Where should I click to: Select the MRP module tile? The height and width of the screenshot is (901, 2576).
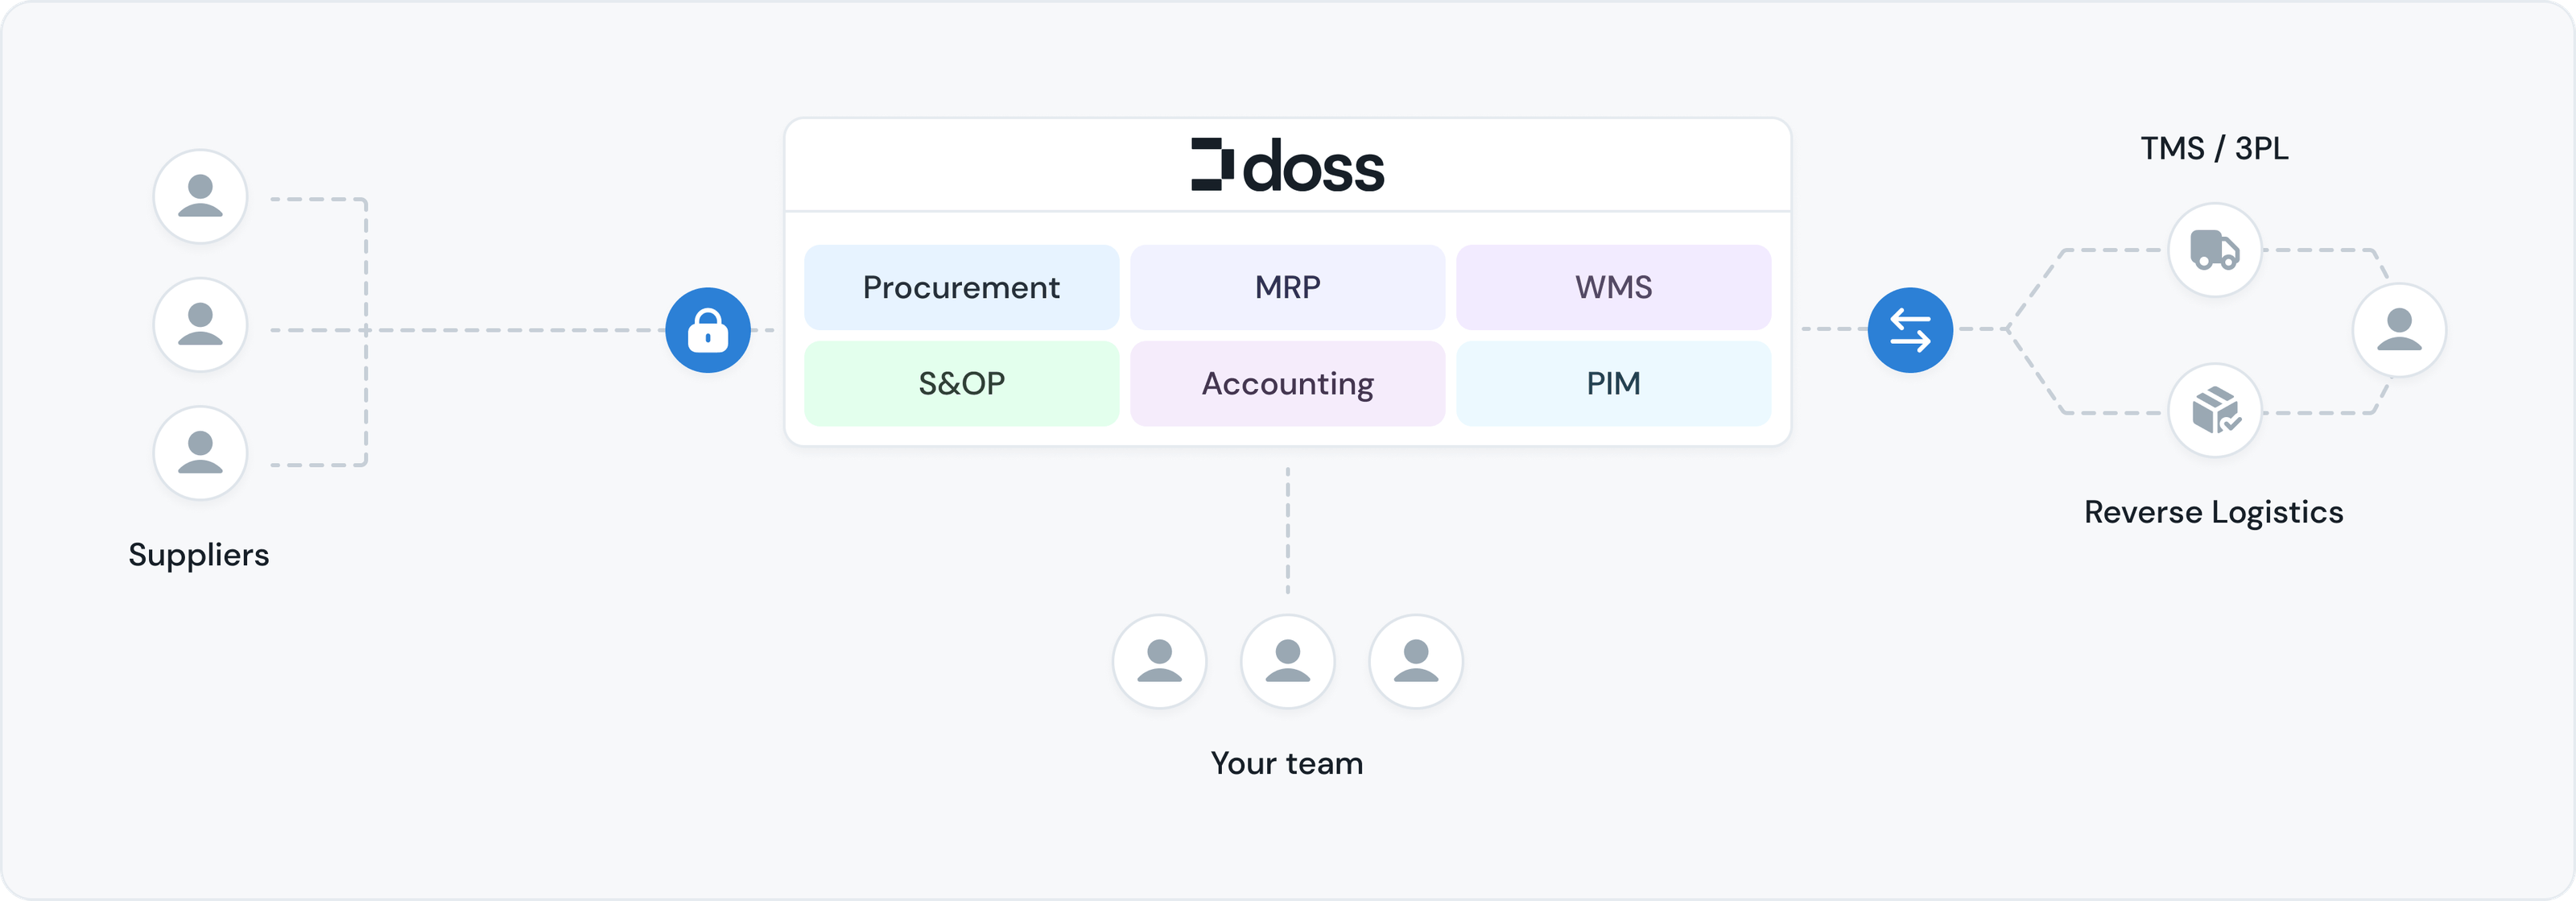tap(1287, 287)
